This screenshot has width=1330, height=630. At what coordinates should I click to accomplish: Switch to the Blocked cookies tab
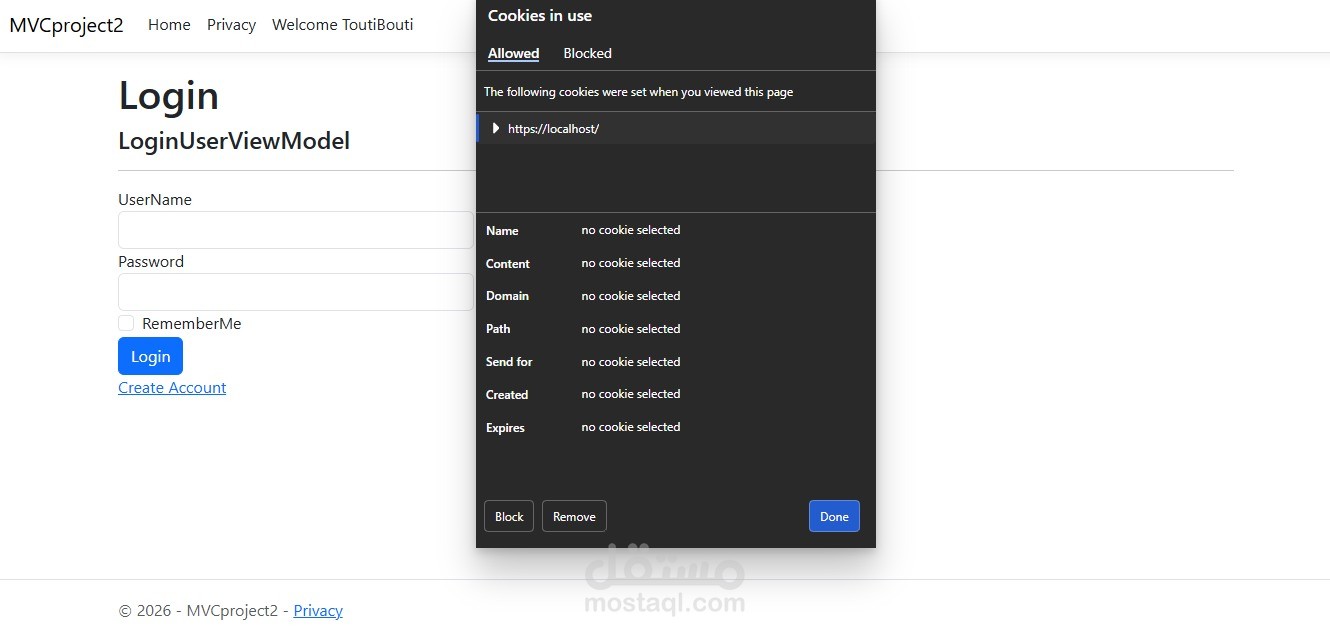click(587, 54)
